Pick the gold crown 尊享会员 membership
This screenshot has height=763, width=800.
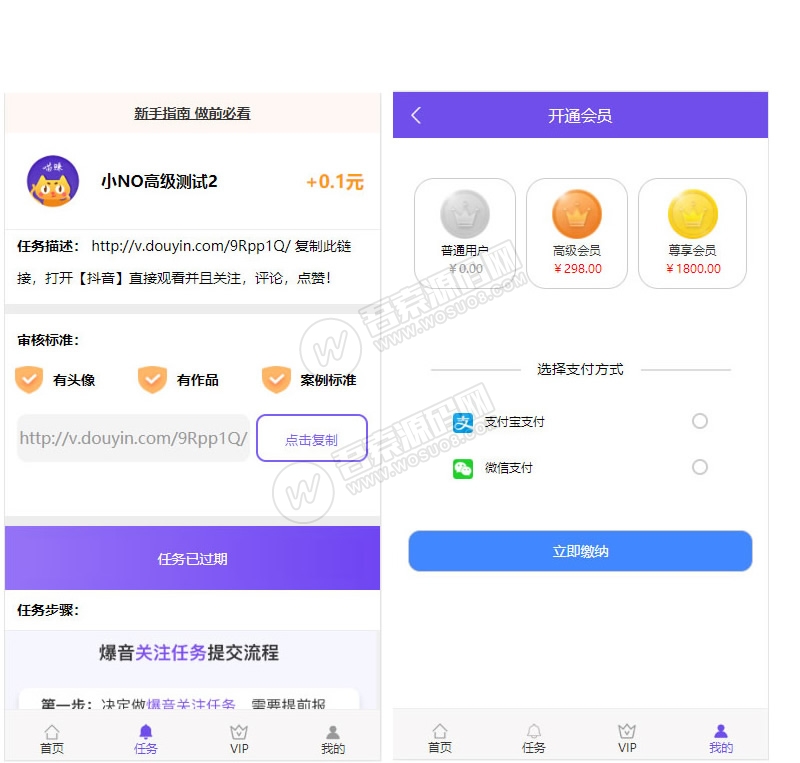coord(693,232)
